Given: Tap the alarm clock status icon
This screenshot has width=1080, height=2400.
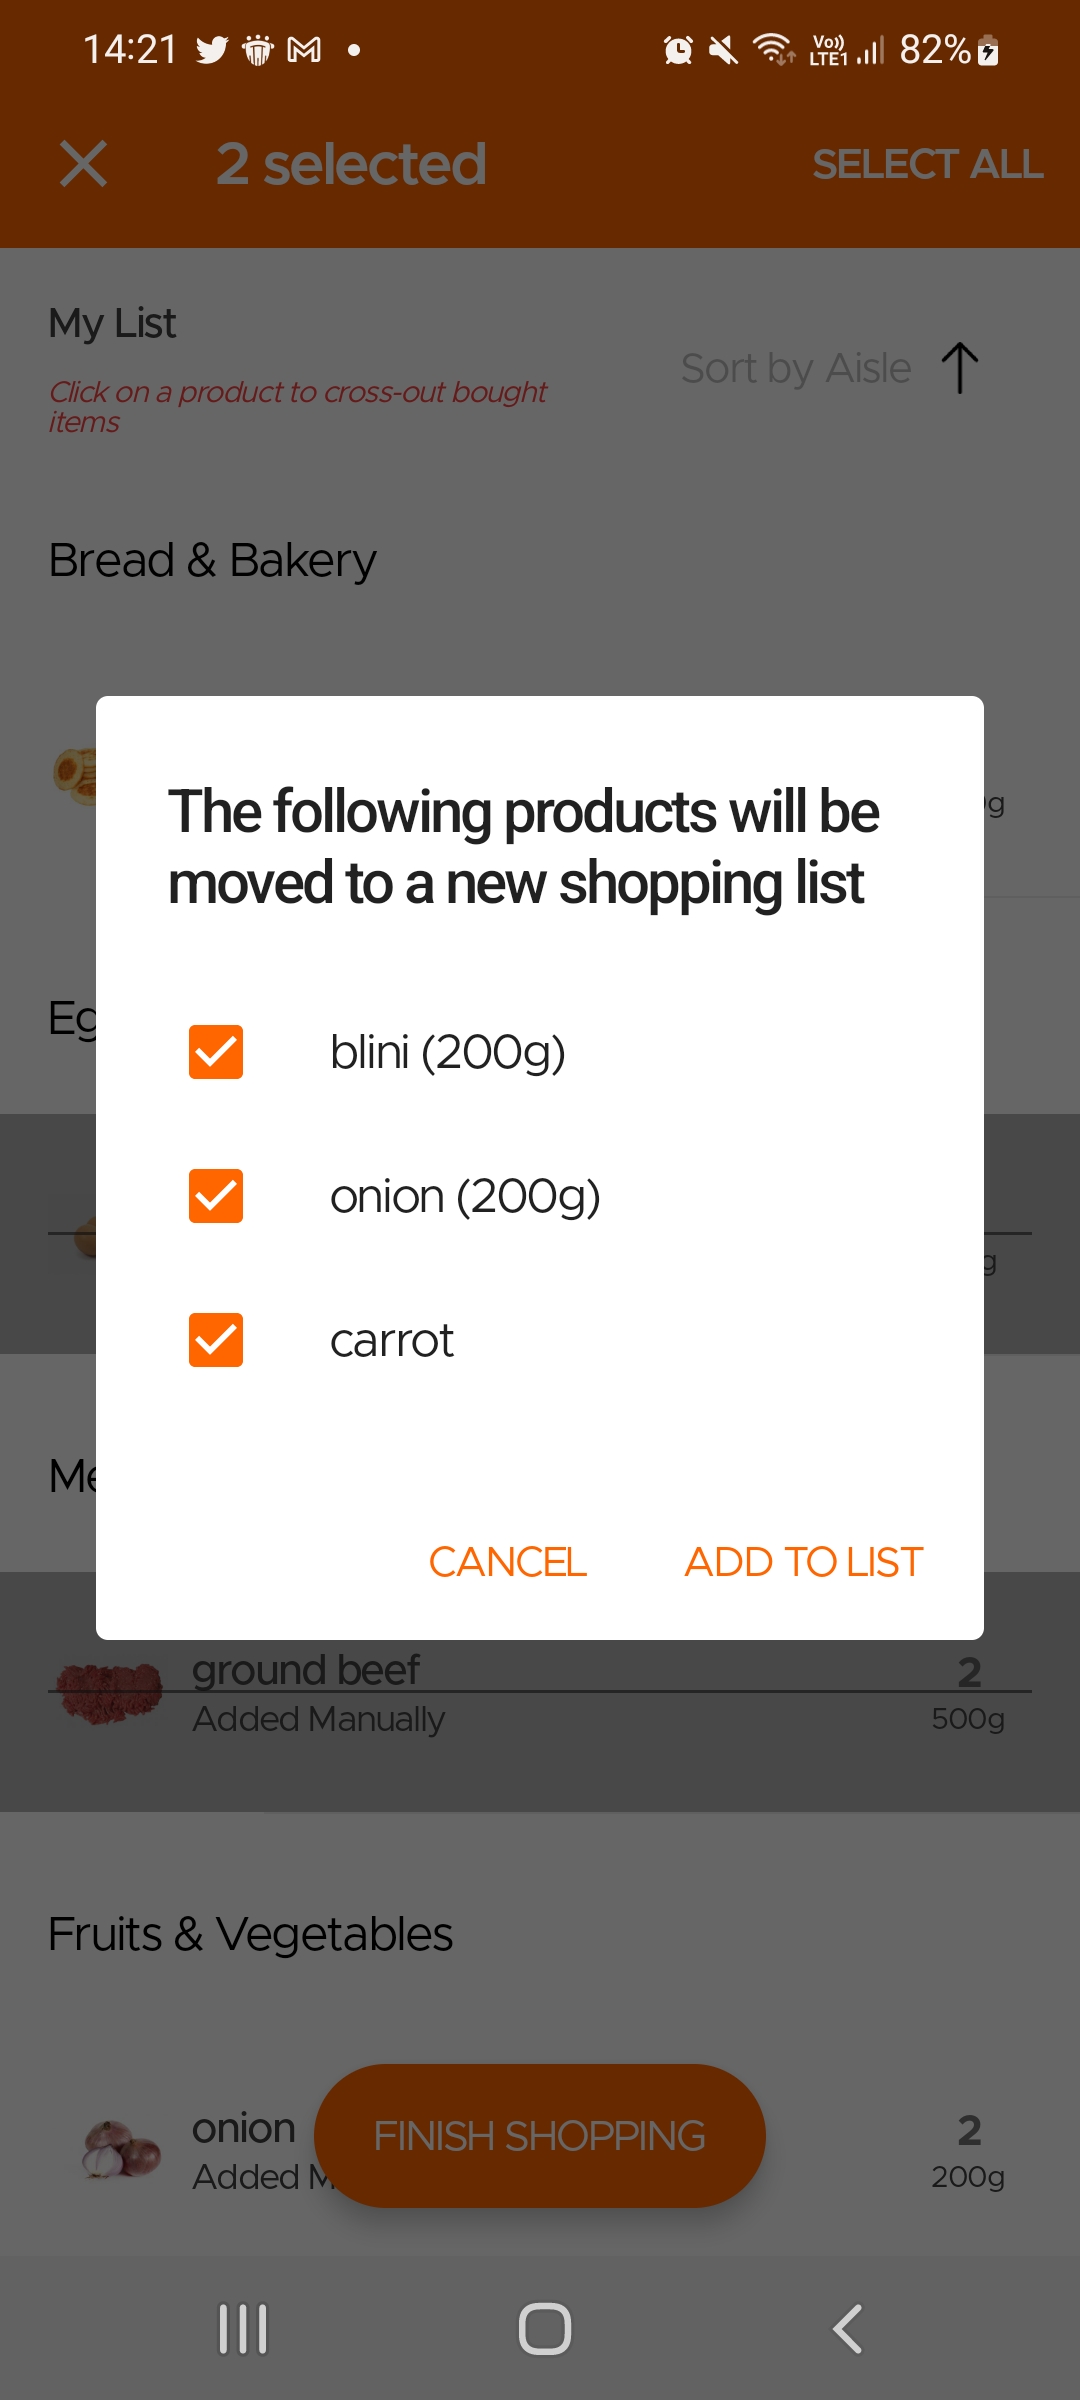Looking at the screenshot, I should pyautogui.click(x=678, y=50).
